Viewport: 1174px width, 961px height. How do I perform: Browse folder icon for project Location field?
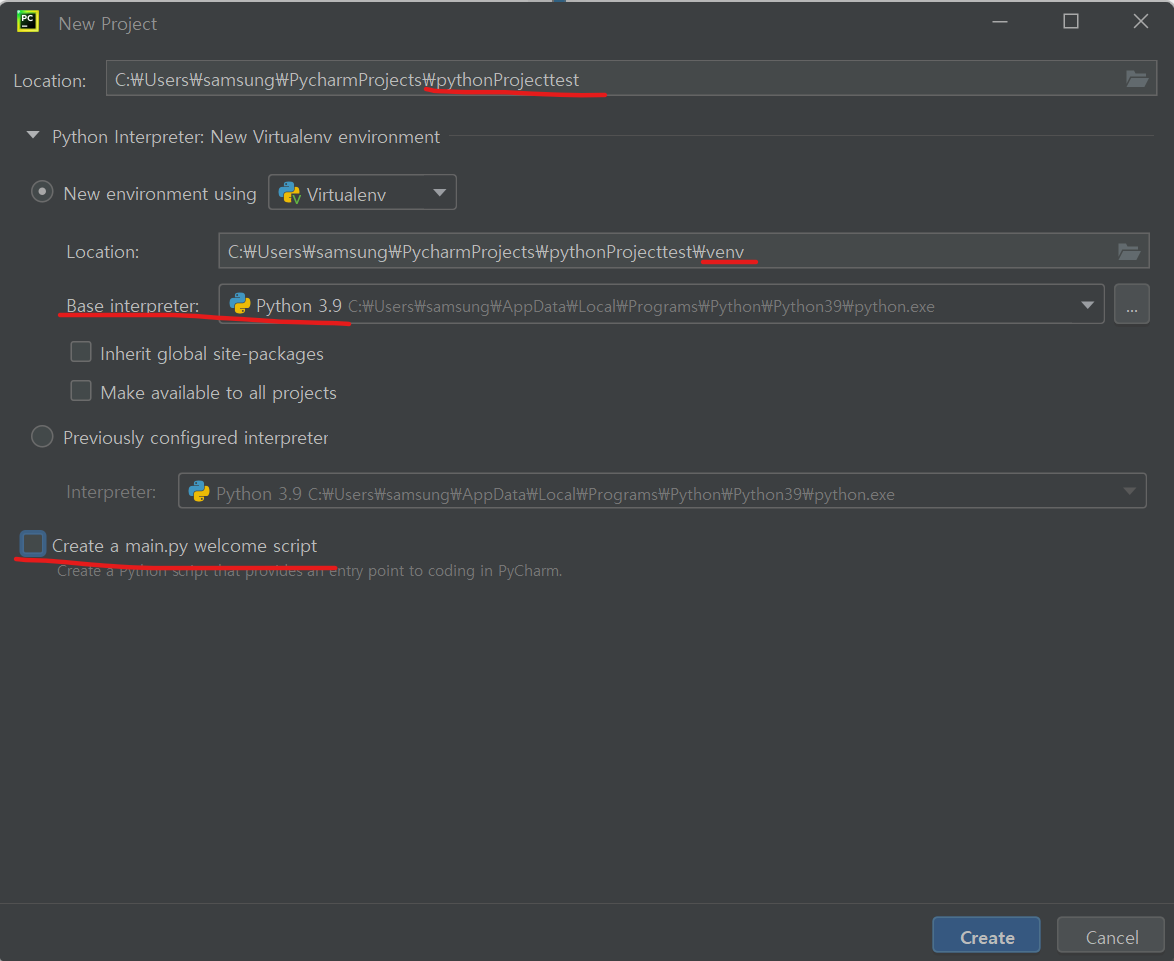coord(1137,79)
